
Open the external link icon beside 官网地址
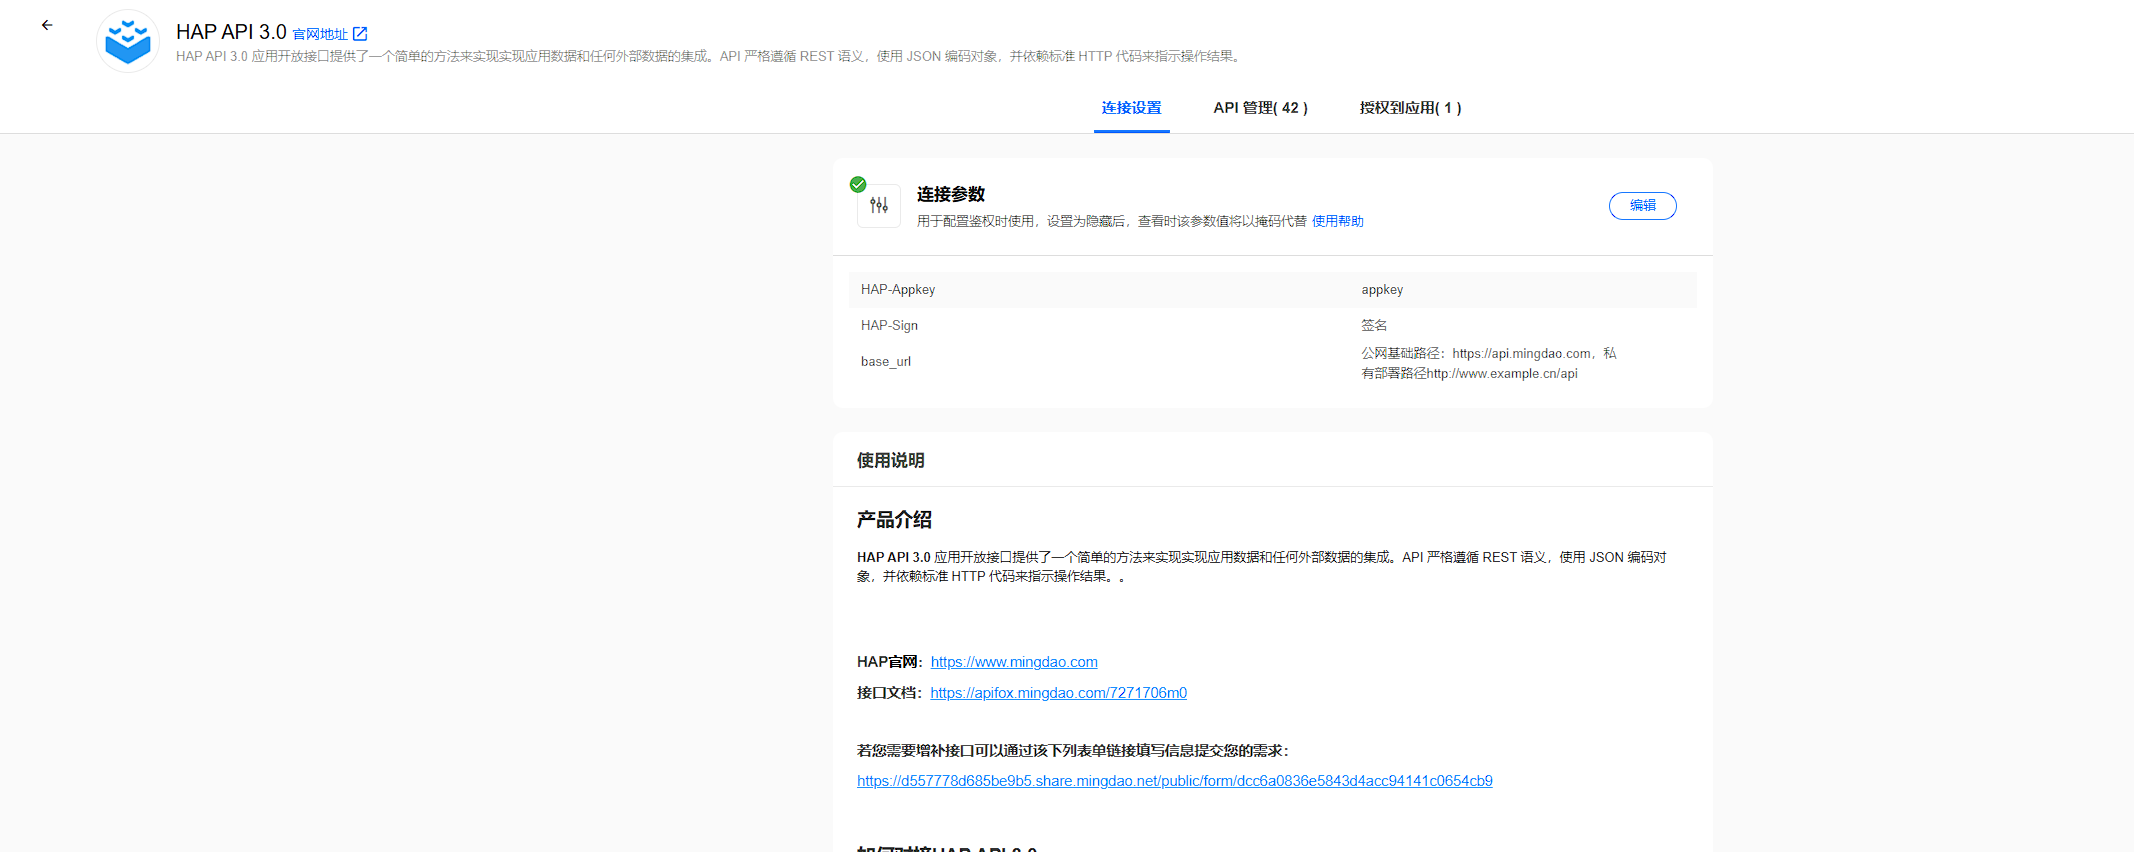[x=360, y=34]
